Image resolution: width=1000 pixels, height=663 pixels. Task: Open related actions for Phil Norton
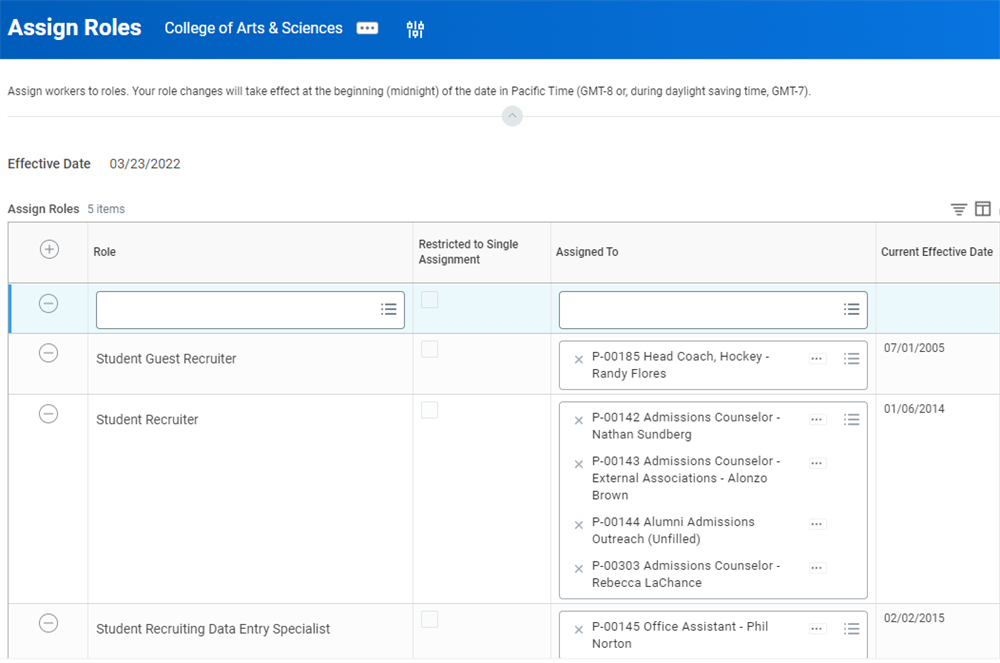tap(817, 629)
